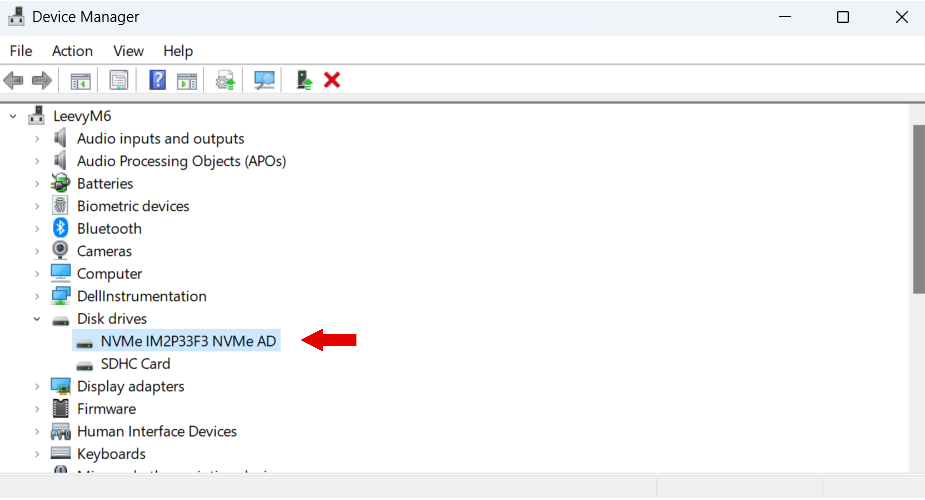
Task: Expand the Firmware chevron
Action: click(x=37, y=409)
